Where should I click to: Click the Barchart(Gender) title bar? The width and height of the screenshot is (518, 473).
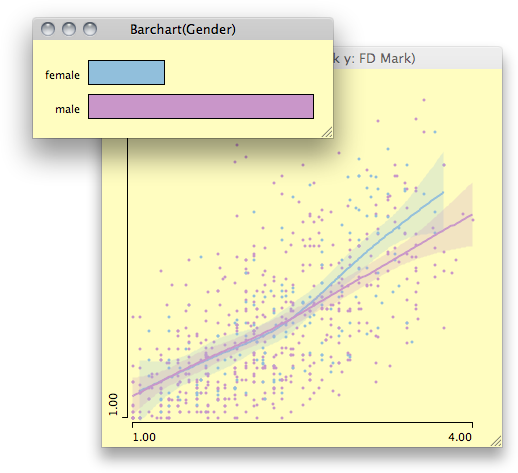[x=183, y=29]
